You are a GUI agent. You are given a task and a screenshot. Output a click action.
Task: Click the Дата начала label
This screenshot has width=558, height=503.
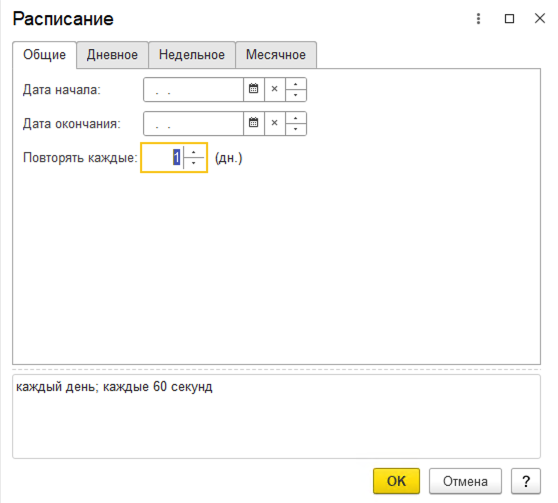click(x=62, y=90)
